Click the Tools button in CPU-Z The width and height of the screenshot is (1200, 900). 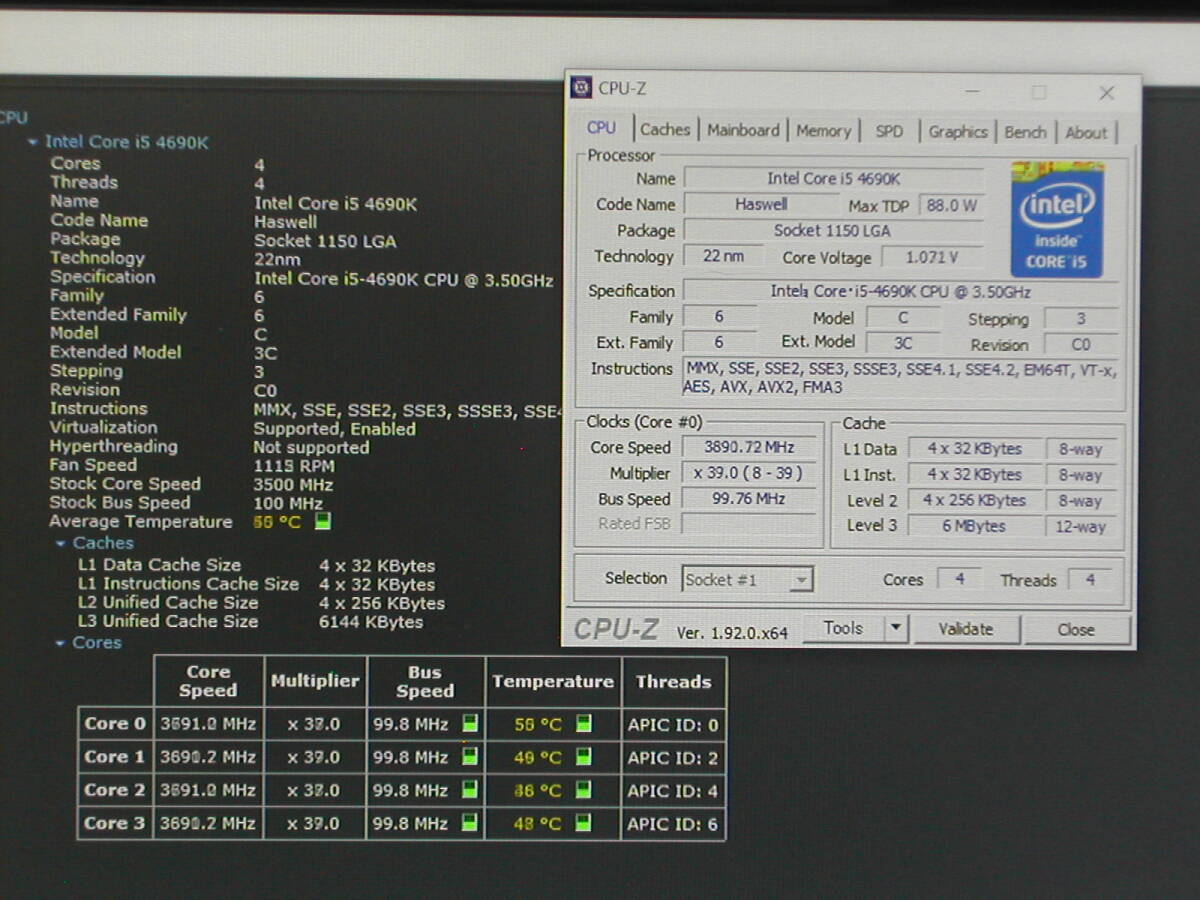tap(844, 629)
